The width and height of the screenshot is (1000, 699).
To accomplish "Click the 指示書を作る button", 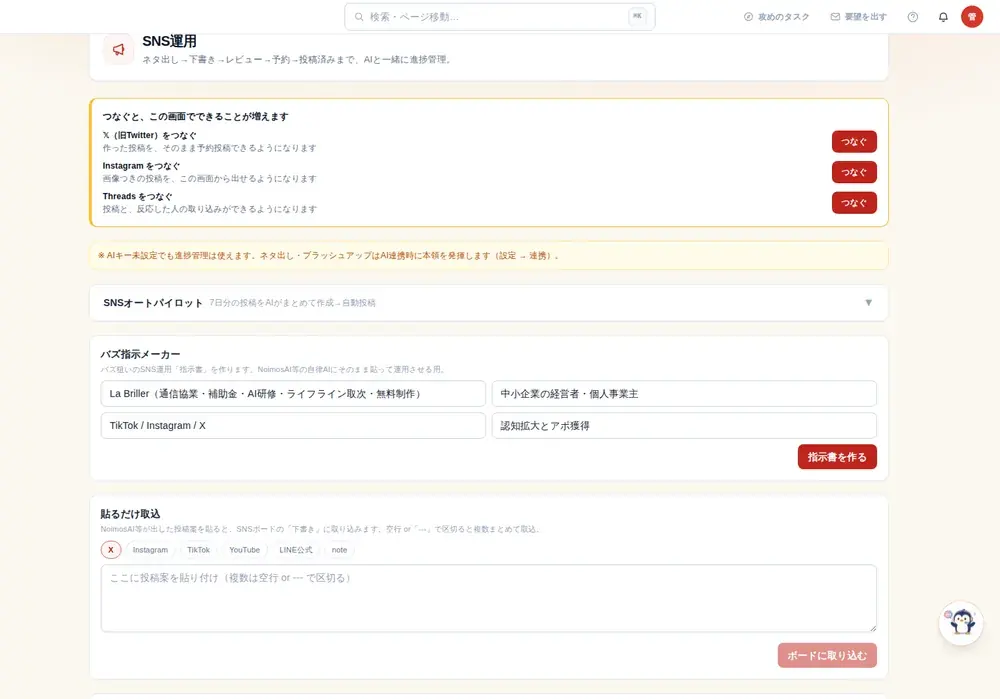I will [x=837, y=457].
